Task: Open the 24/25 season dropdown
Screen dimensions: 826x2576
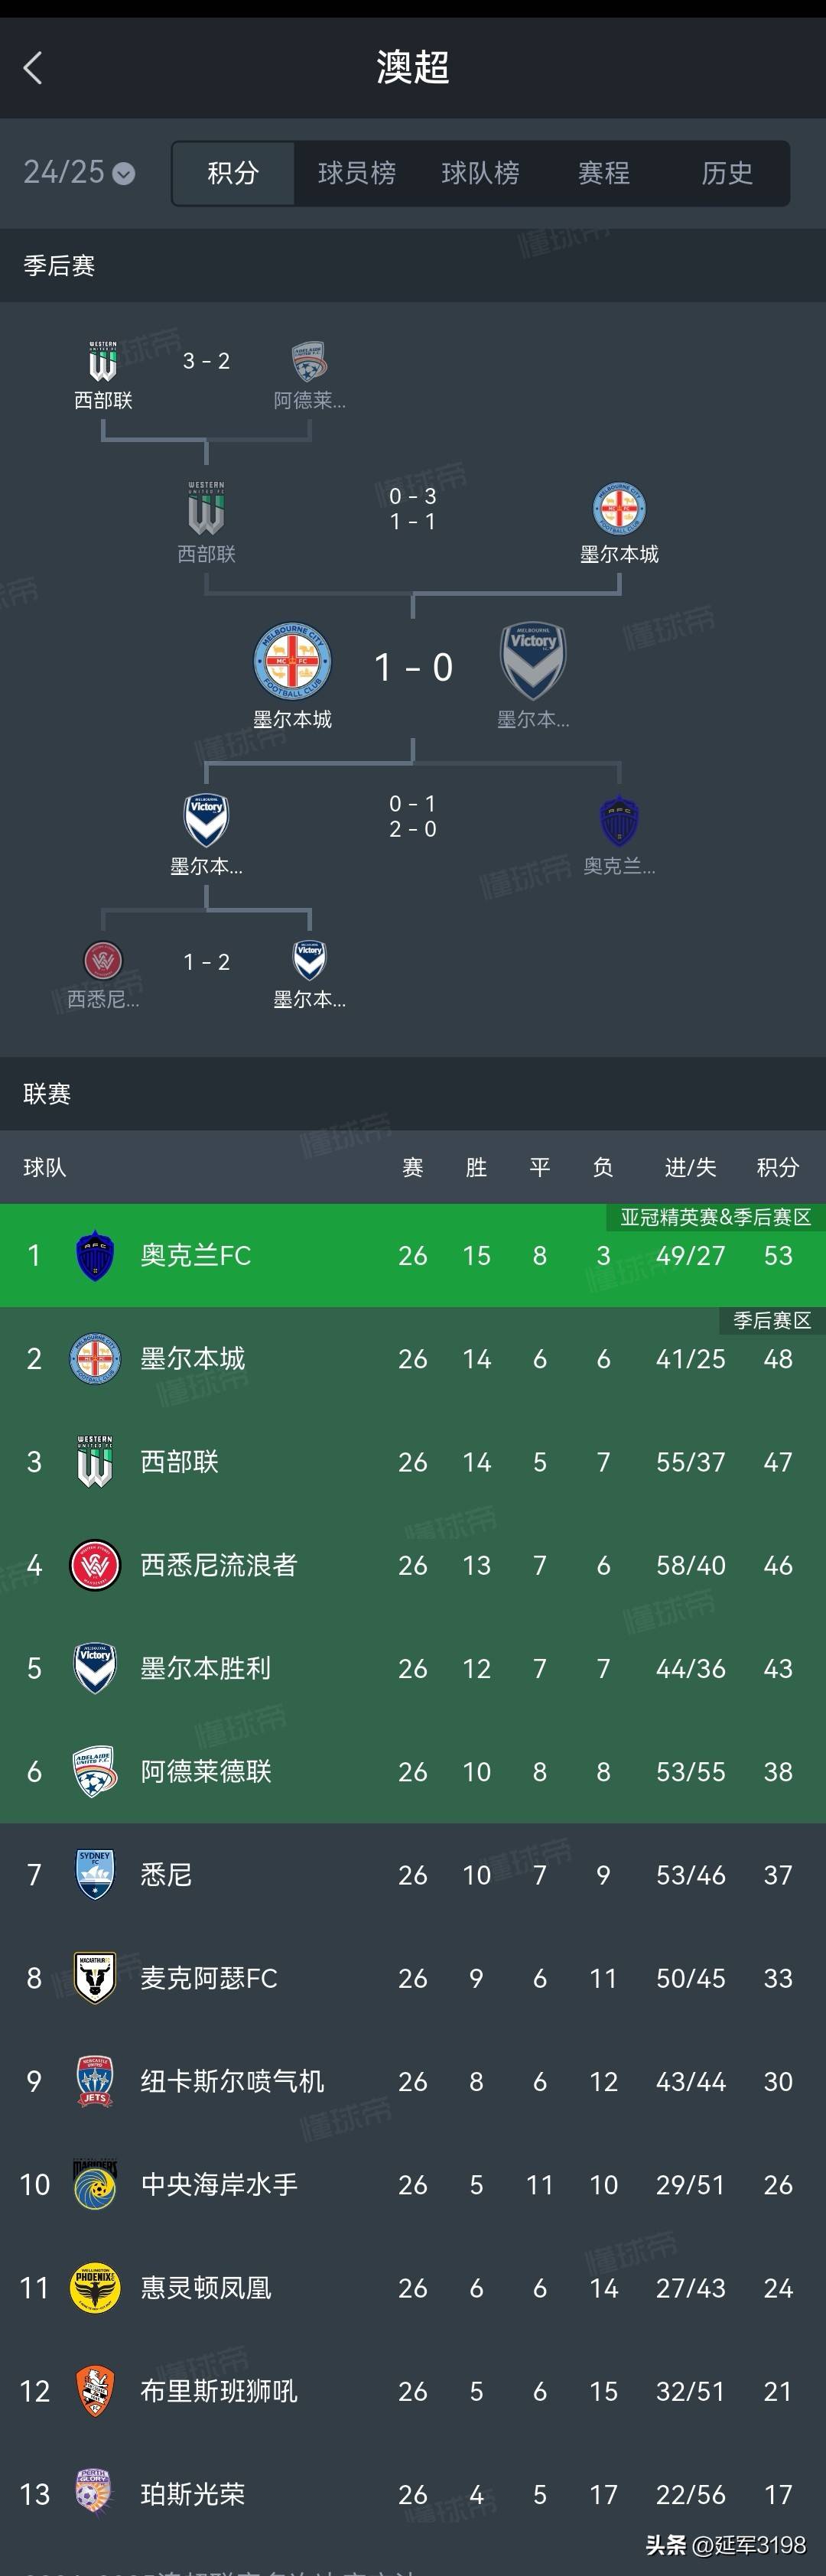Action: click(79, 172)
